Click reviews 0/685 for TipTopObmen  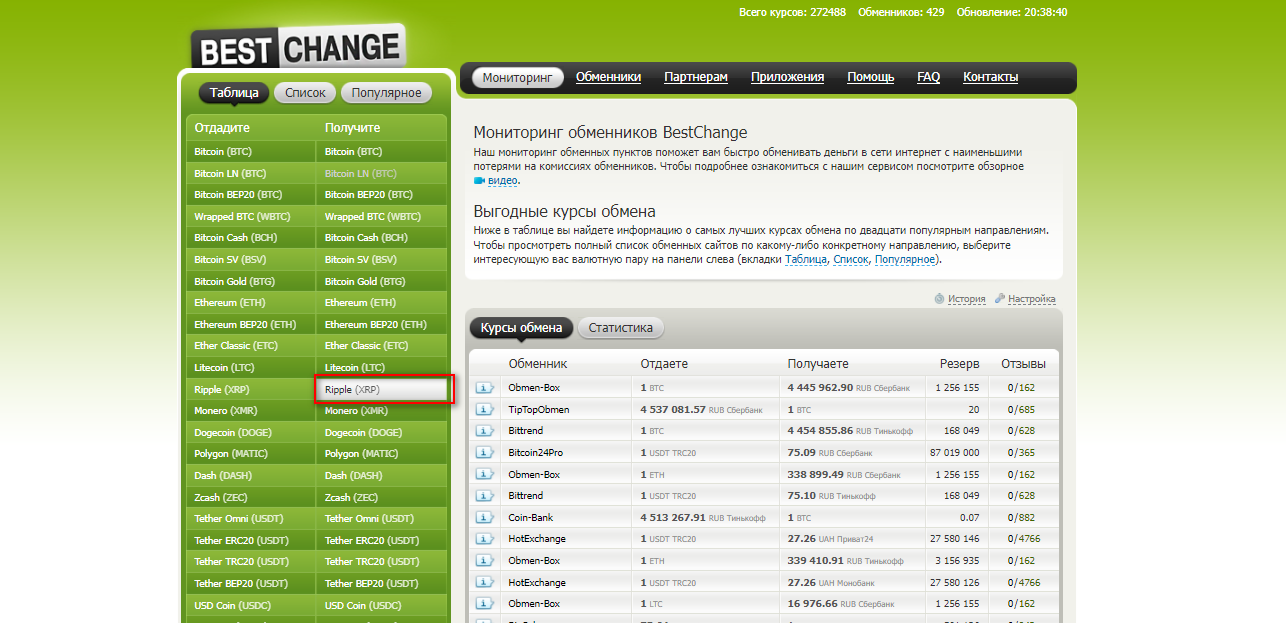tap(1021, 409)
